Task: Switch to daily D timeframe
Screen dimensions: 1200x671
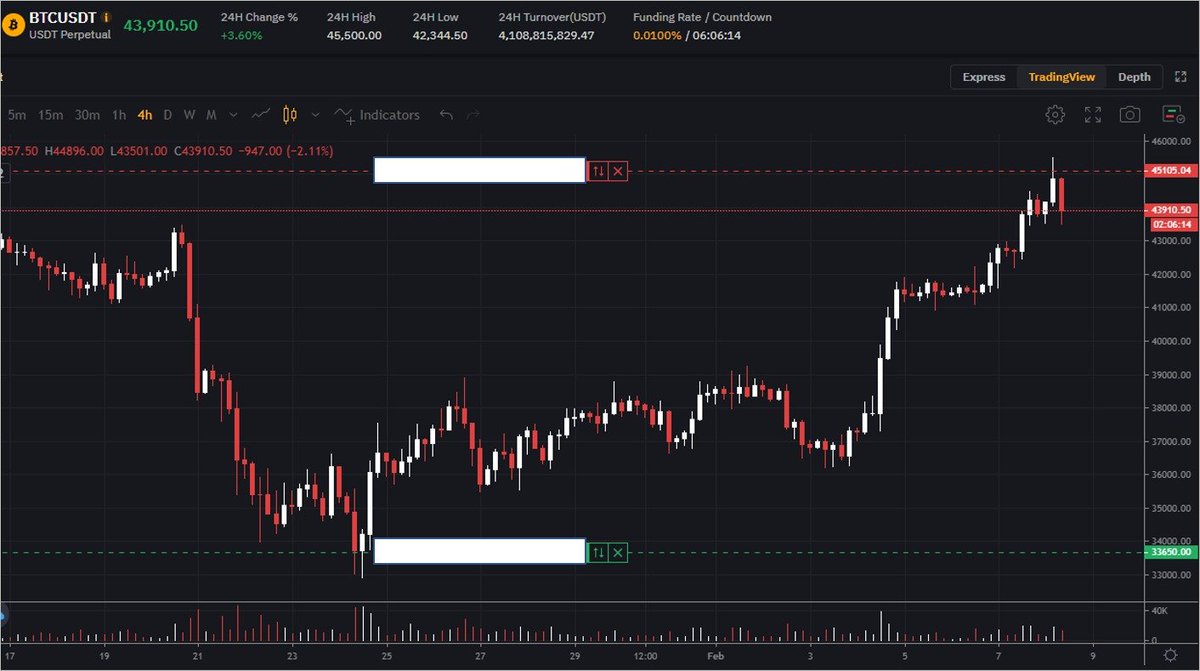Action: pyautogui.click(x=167, y=115)
